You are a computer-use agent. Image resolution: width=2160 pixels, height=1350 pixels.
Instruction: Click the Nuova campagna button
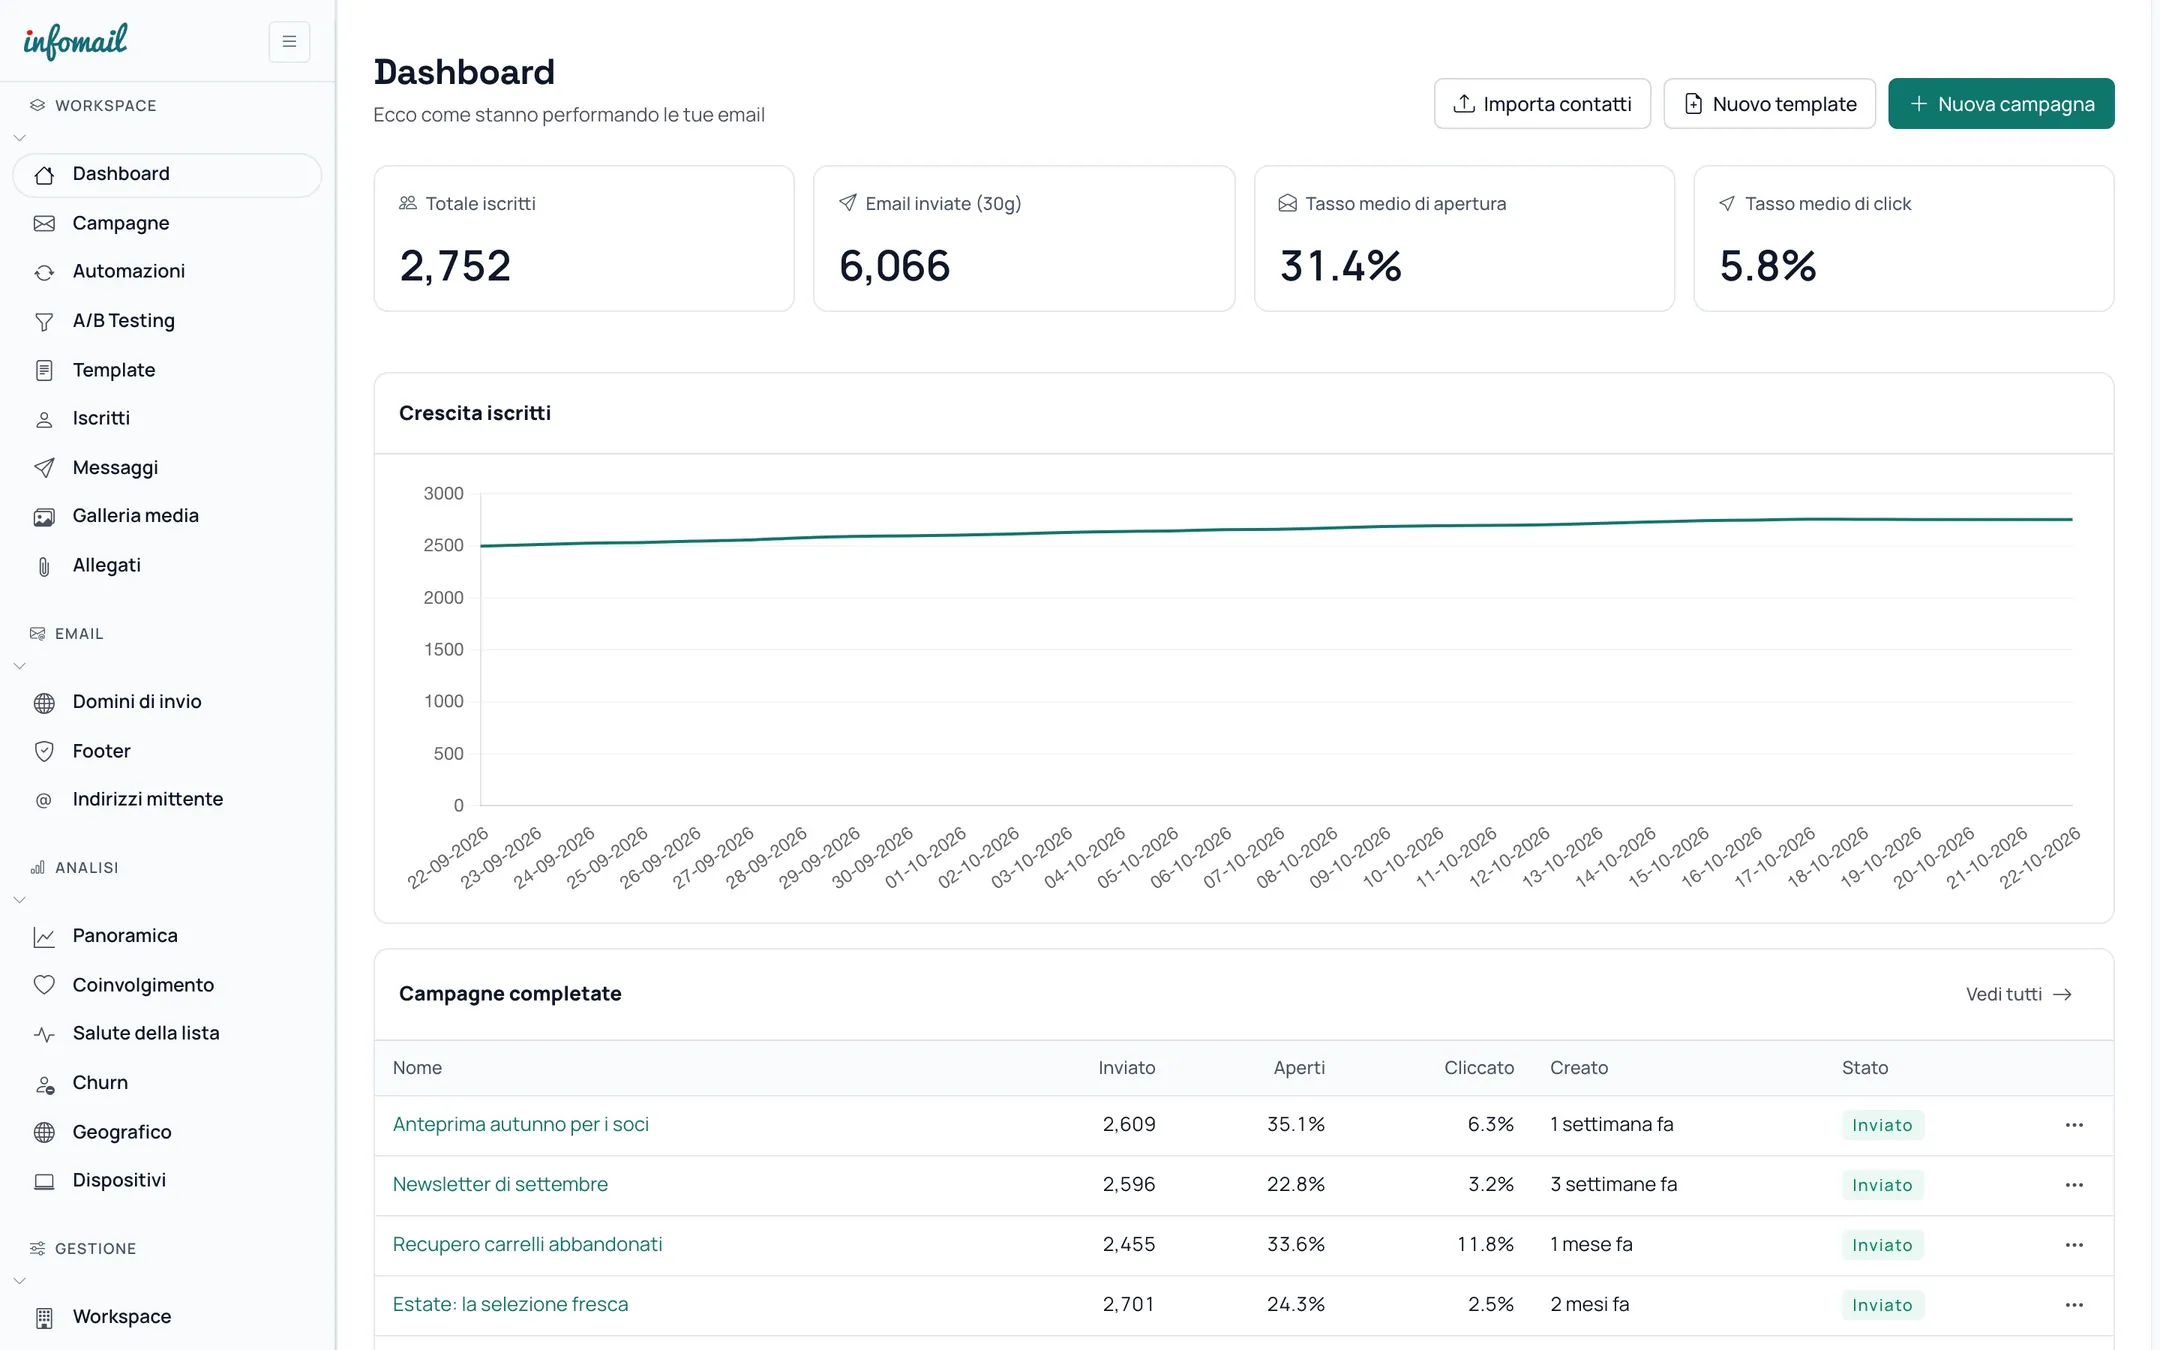coord(2001,104)
